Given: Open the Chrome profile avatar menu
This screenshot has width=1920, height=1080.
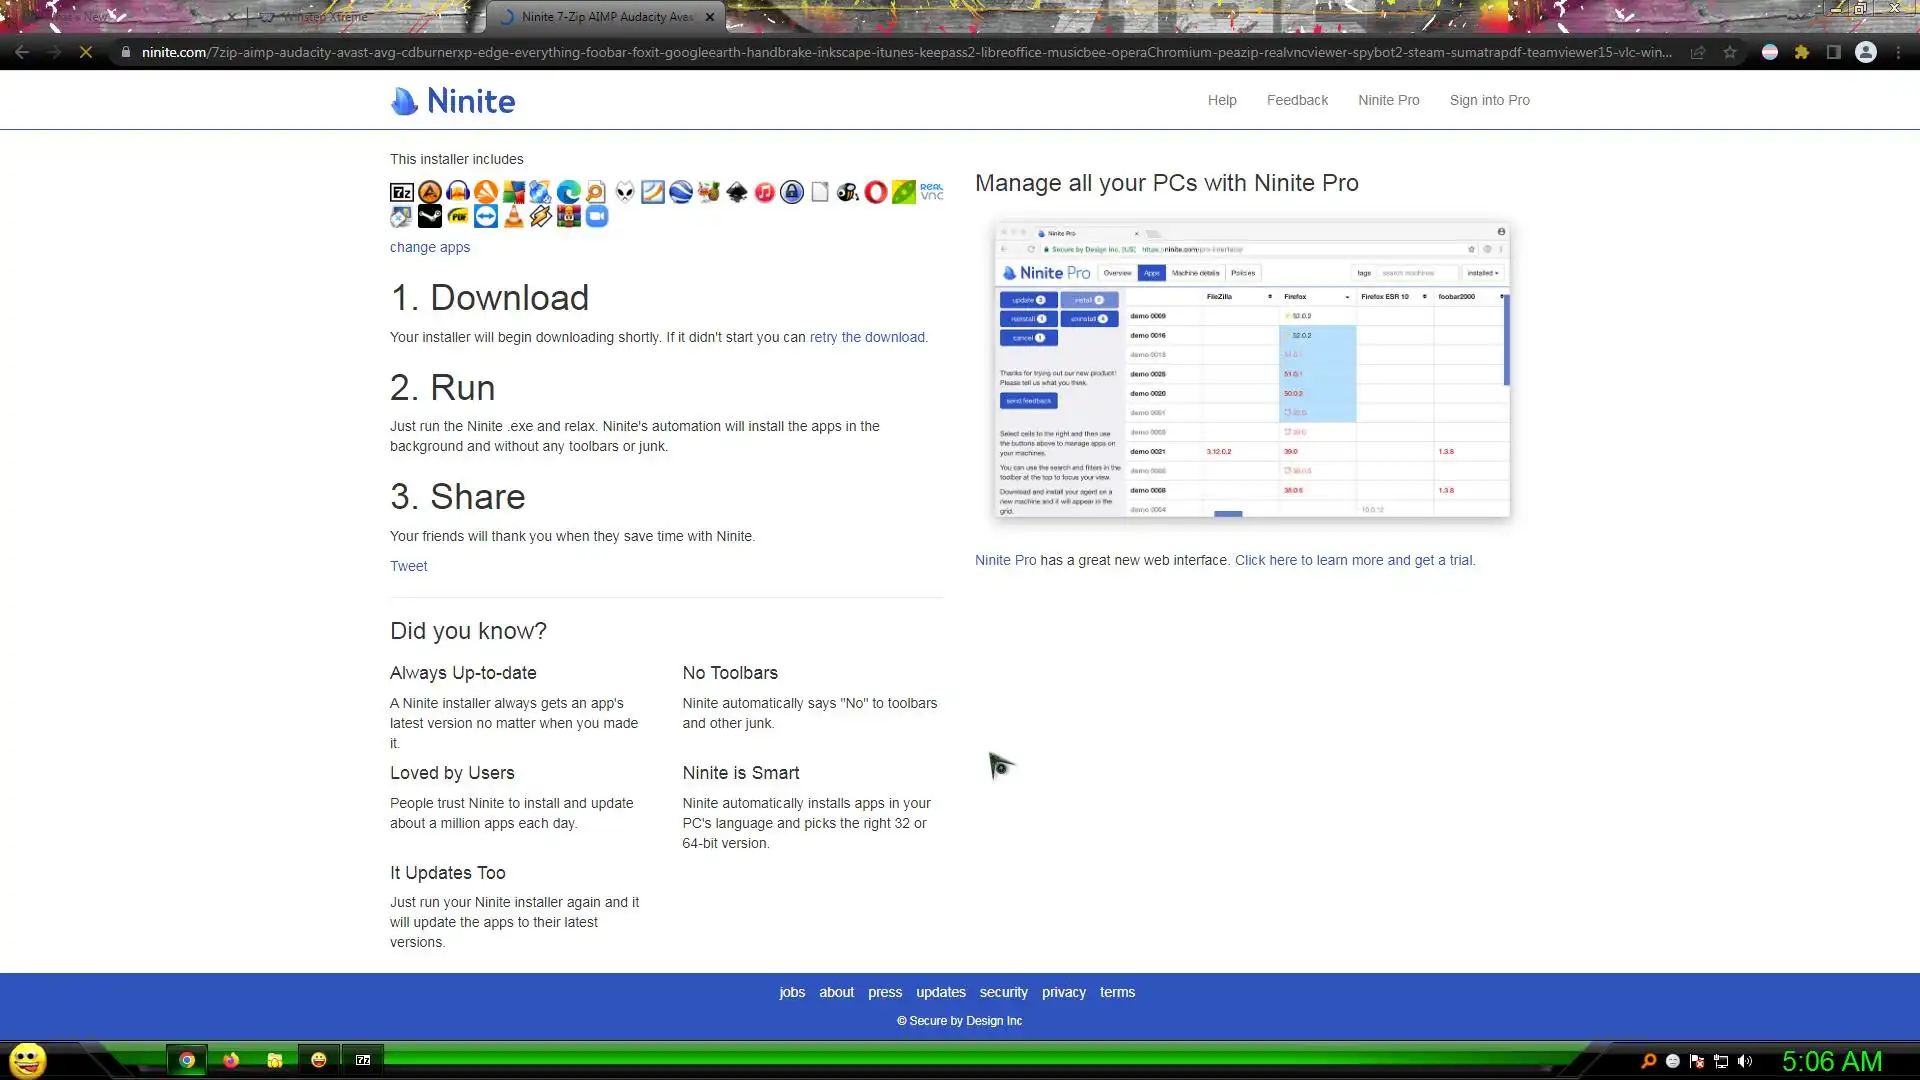Looking at the screenshot, I should click(x=1866, y=52).
